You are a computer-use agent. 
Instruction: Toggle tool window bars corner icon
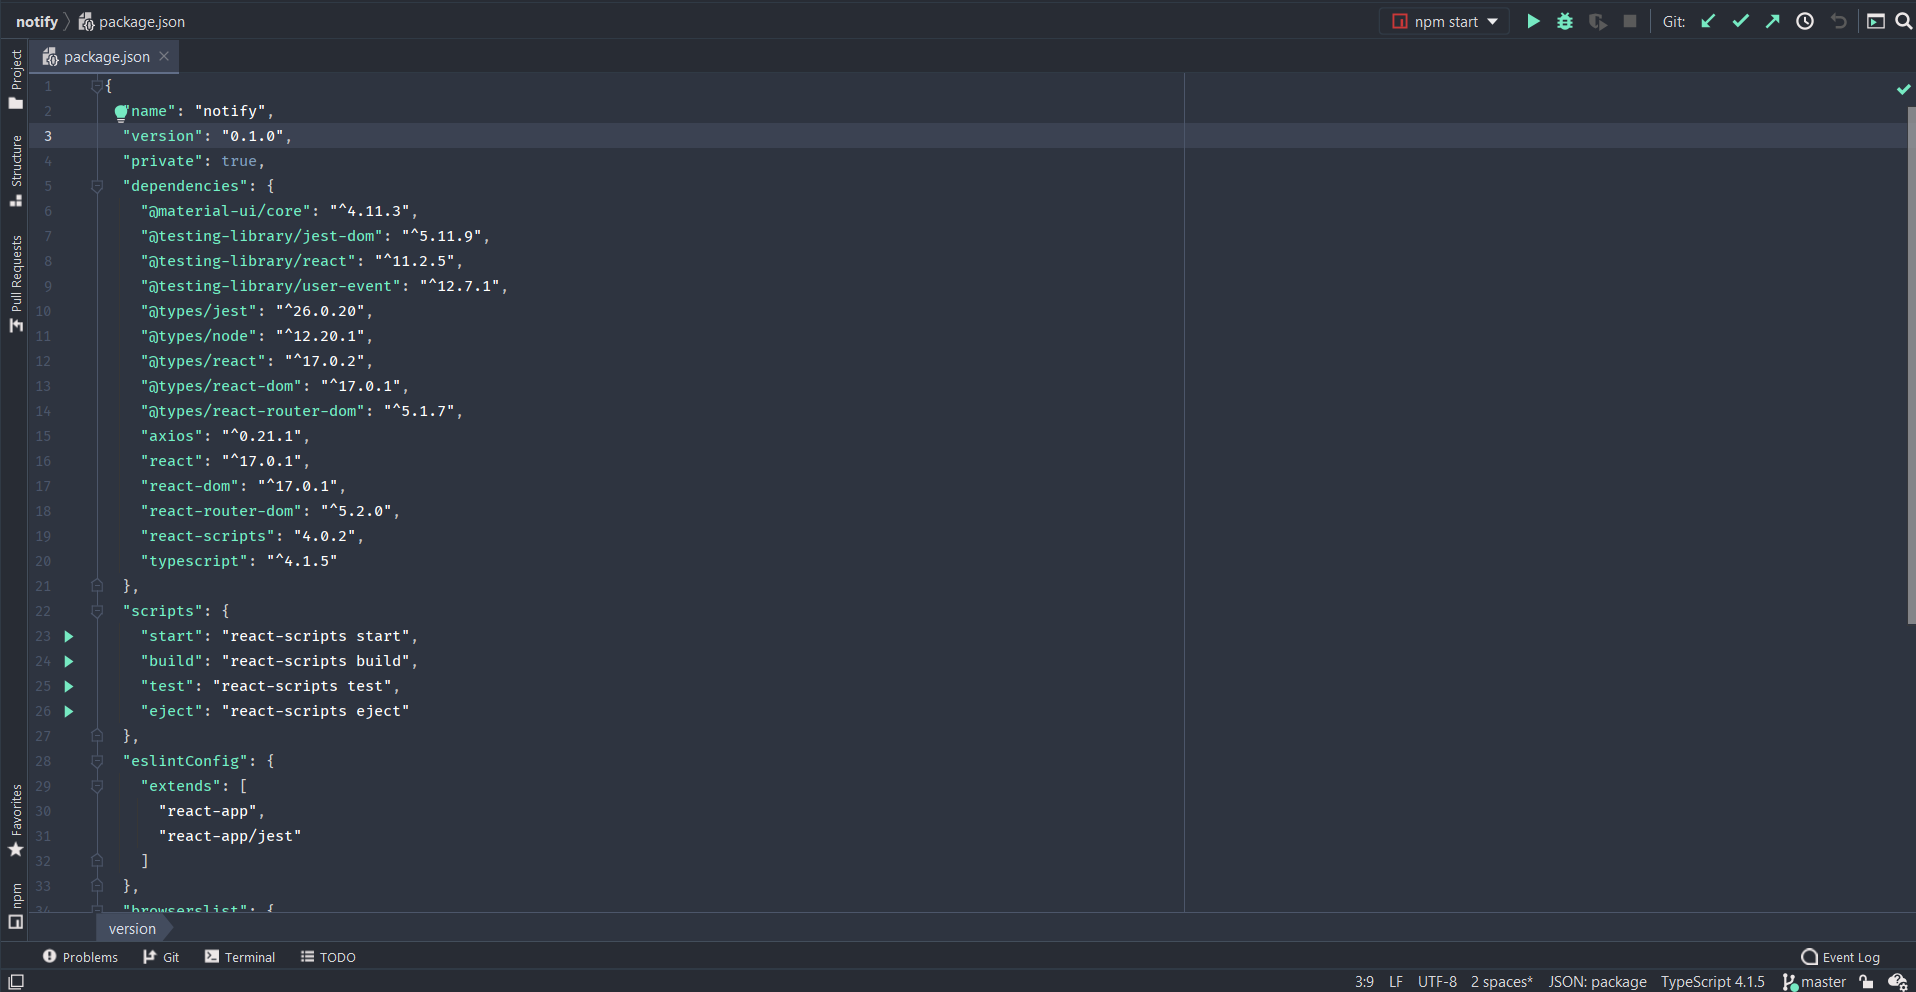pyautogui.click(x=16, y=982)
